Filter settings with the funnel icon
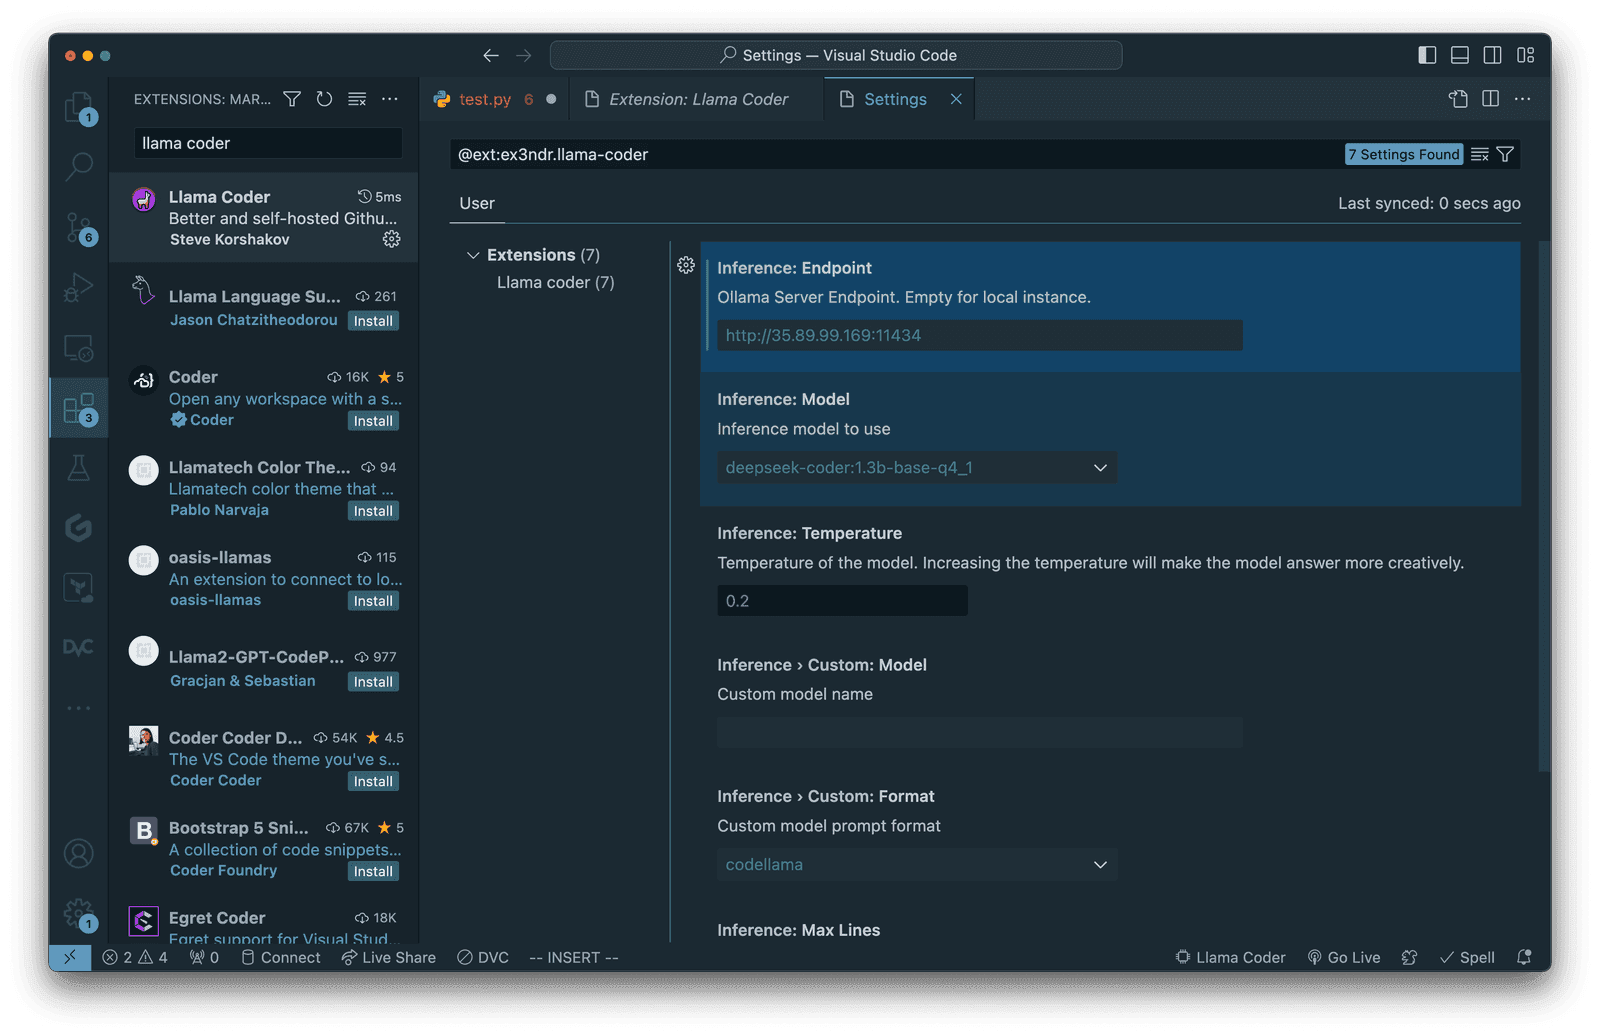Image resolution: width=1600 pixels, height=1036 pixels. coord(1505,154)
